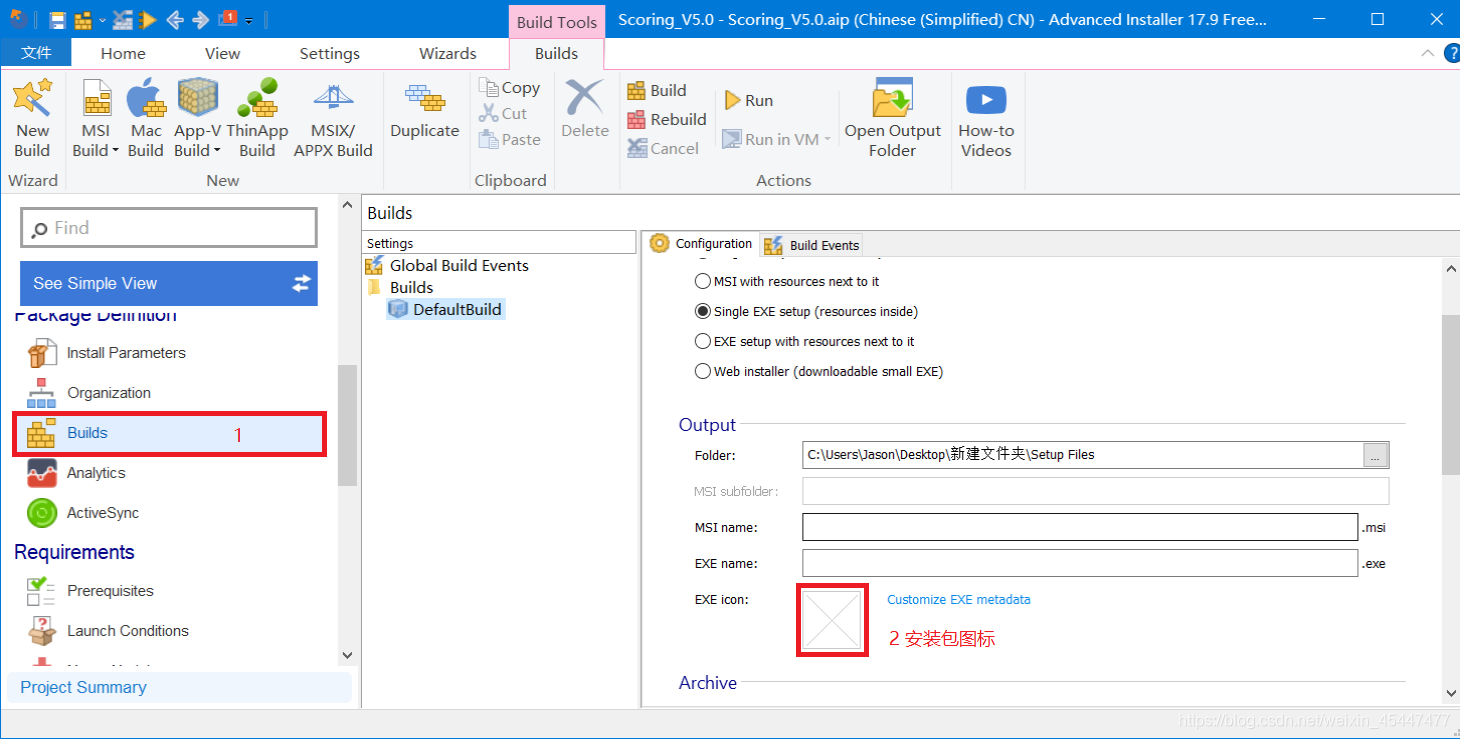
Task: Click Cancel in the Actions group
Action: tap(663, 148)
